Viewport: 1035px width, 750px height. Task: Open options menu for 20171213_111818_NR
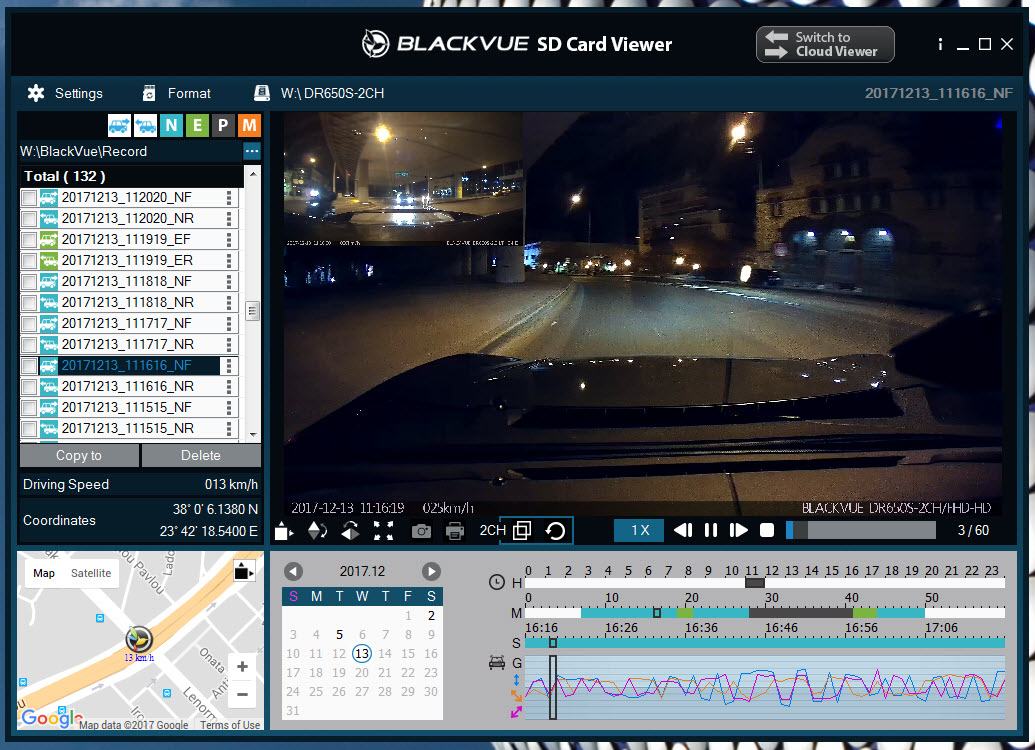tap(229, 302)
